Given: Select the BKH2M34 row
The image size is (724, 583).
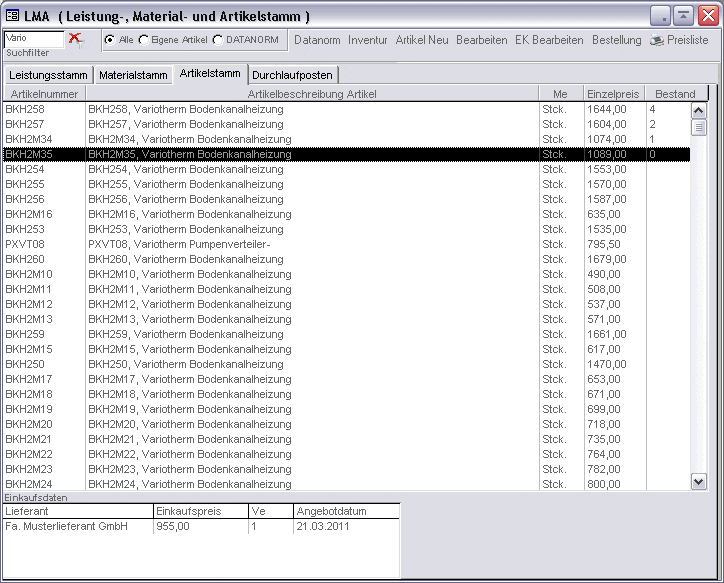Looking at the screenshot, I should coord(347,139).
